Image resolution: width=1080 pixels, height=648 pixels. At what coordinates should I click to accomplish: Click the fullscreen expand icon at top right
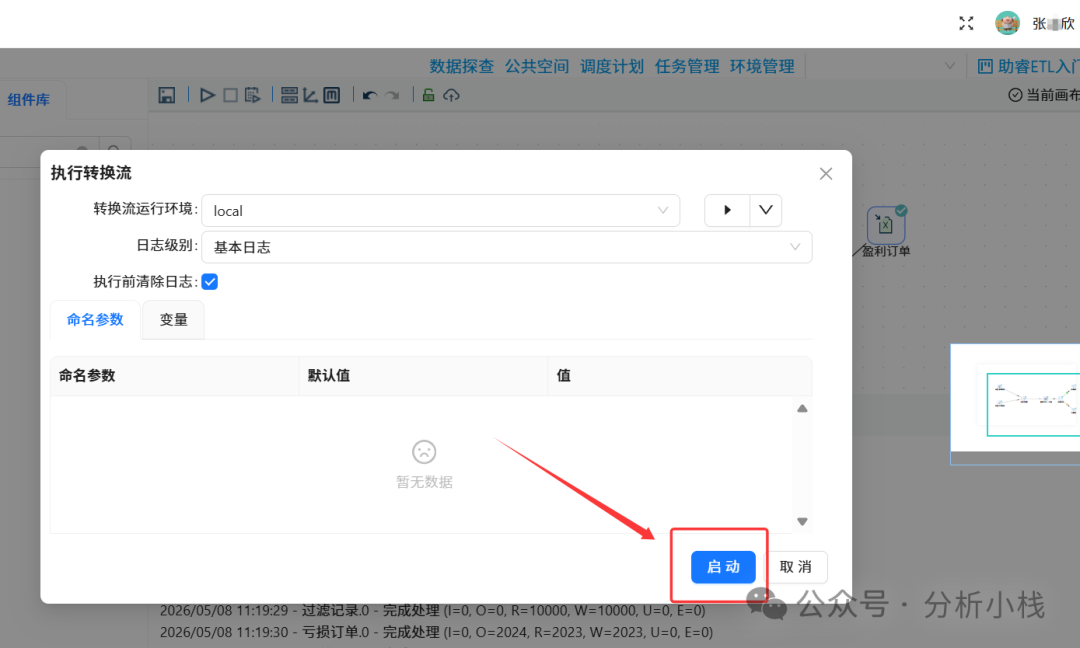point(966,23)
